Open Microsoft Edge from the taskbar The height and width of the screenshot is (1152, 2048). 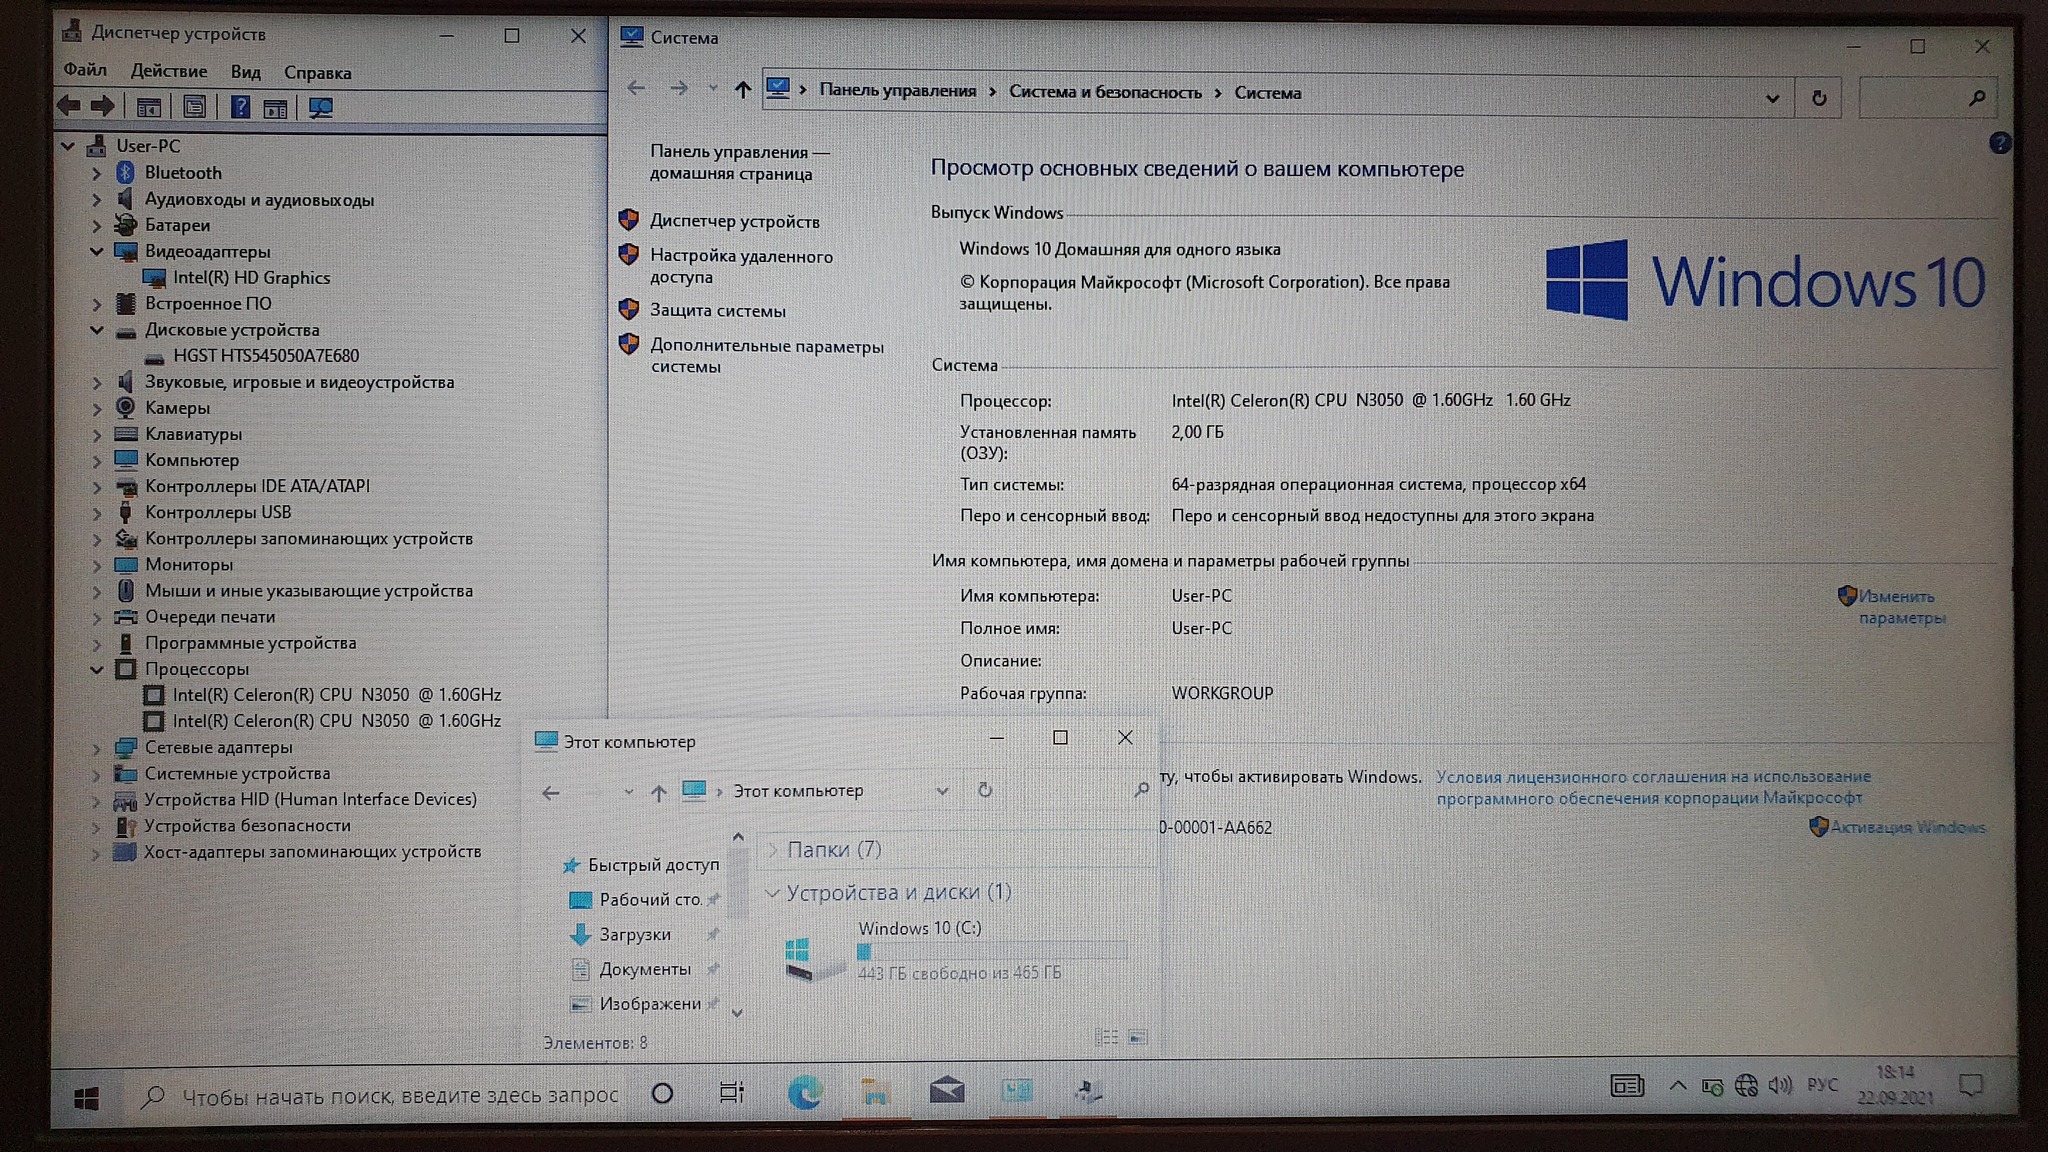pyautogui.click(x=805, y=1092)
